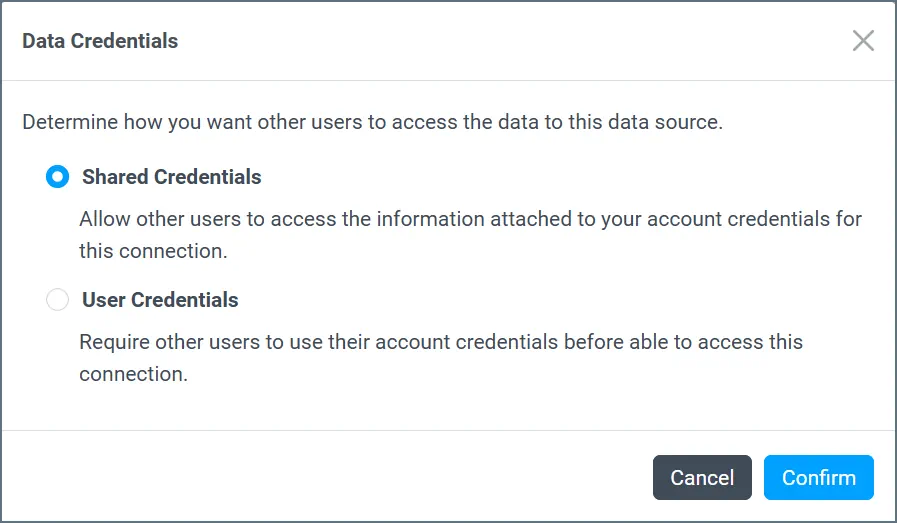Select the User Credentials radio button
The width and height of the screenshot is (897, 523).
(x=58, y=300)
